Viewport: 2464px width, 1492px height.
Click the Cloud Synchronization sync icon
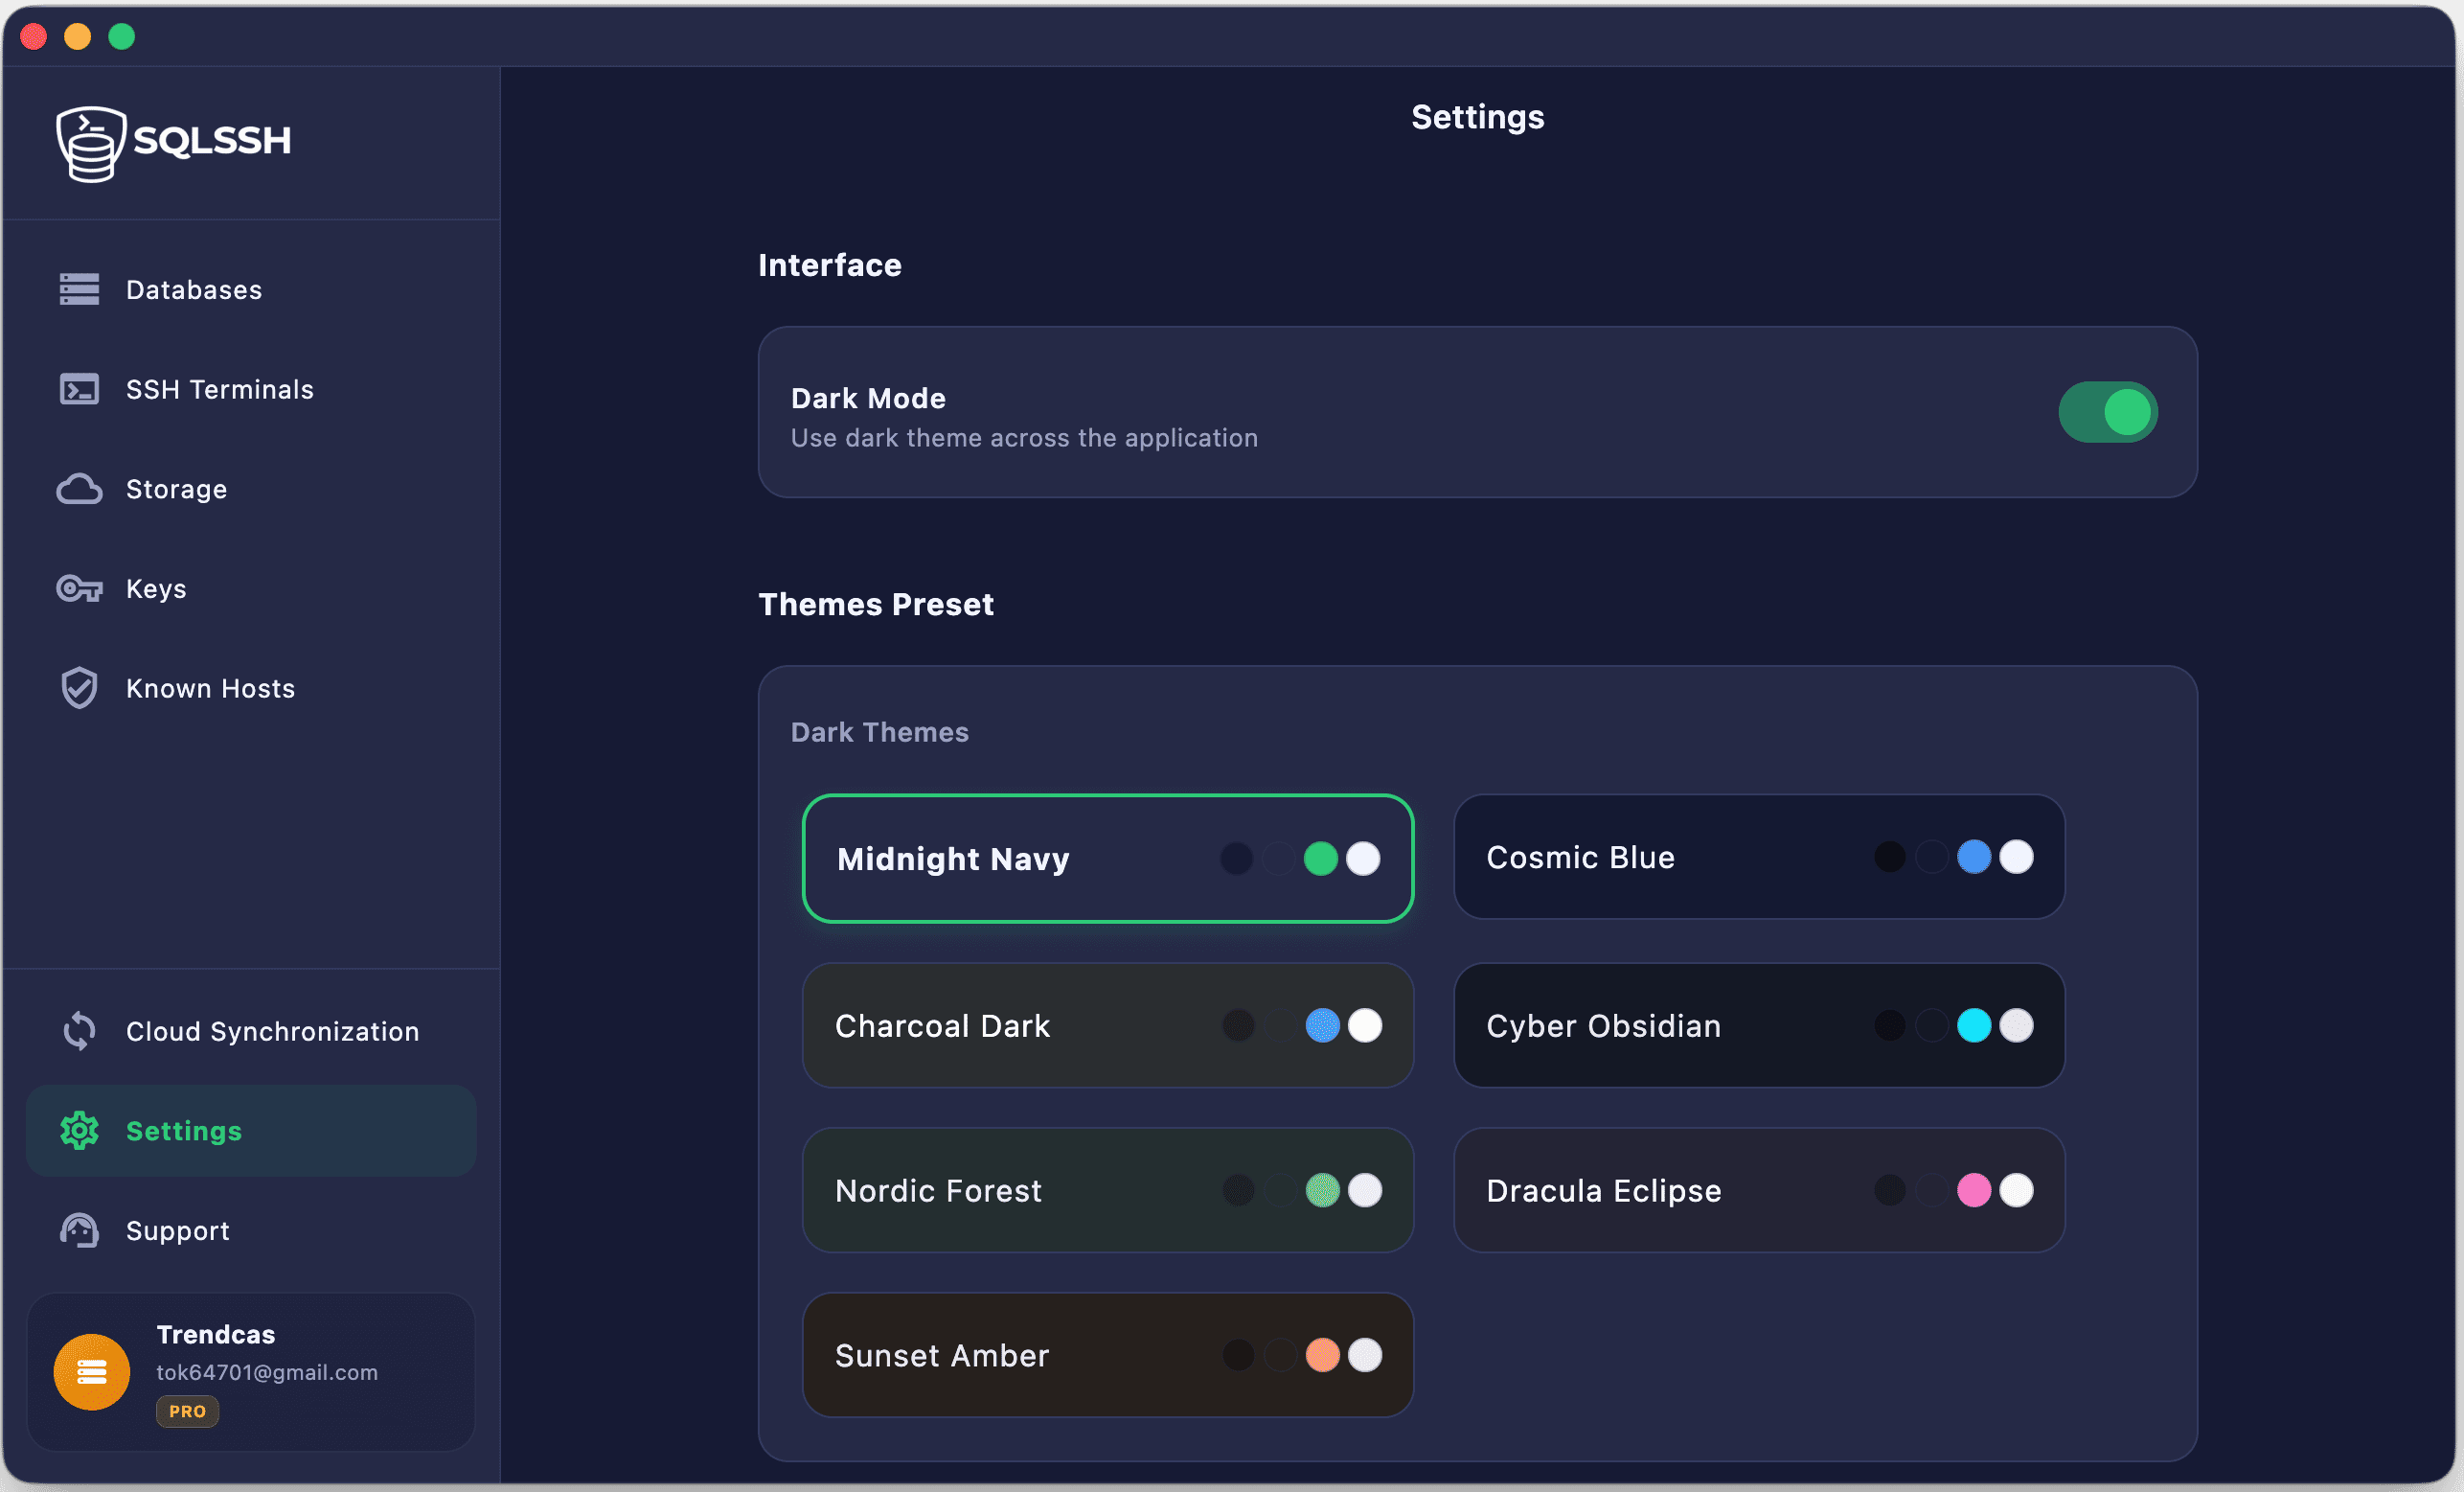79,1031
